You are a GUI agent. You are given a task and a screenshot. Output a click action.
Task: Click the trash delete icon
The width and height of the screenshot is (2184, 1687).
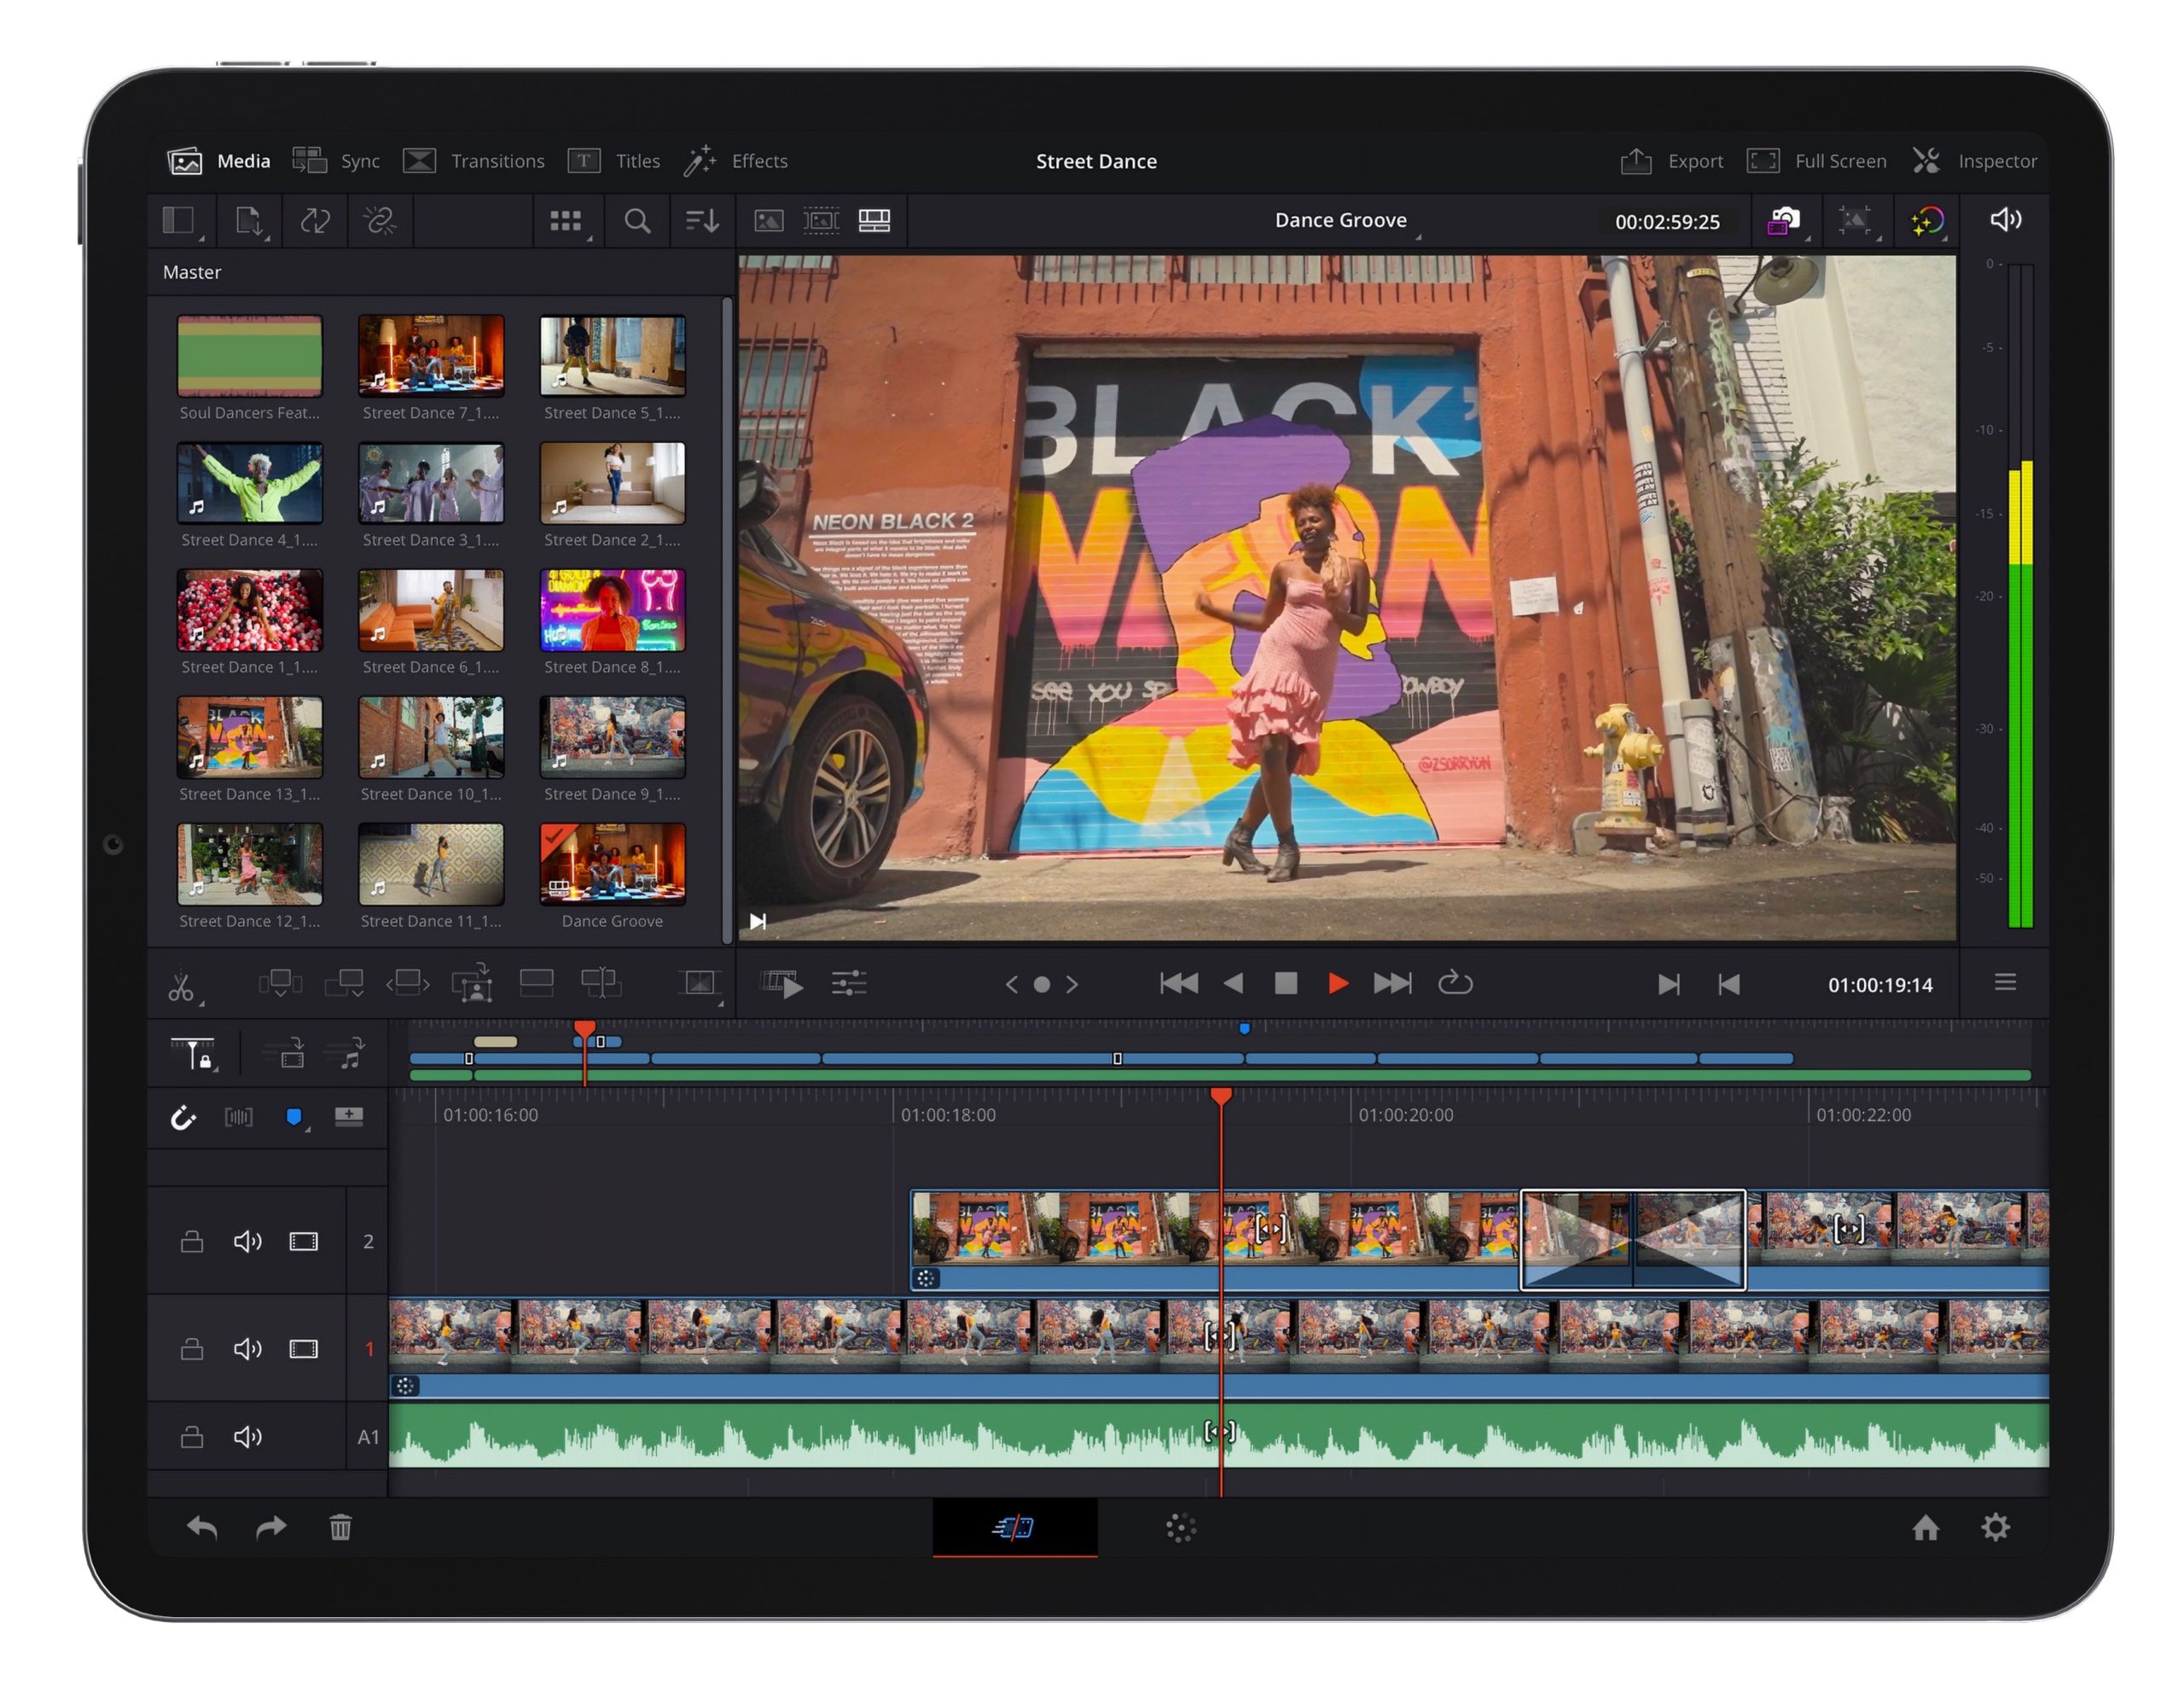coord(340,1527)
